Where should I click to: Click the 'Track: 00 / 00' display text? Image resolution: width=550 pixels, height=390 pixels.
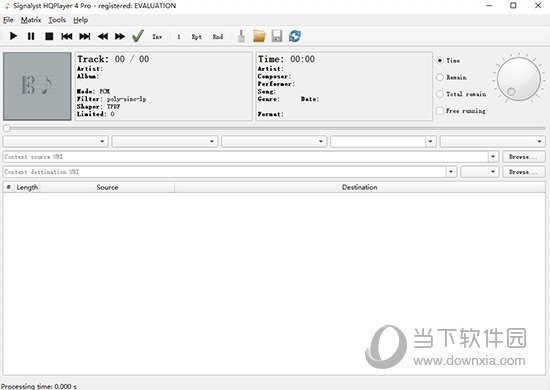tap(113, 59)
